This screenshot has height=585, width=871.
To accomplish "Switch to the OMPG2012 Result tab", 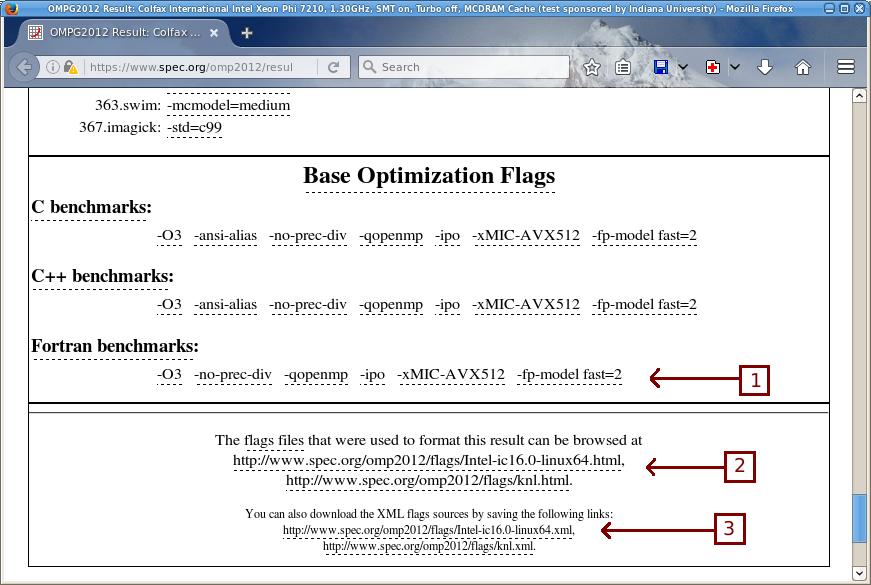I will point(120,31).
